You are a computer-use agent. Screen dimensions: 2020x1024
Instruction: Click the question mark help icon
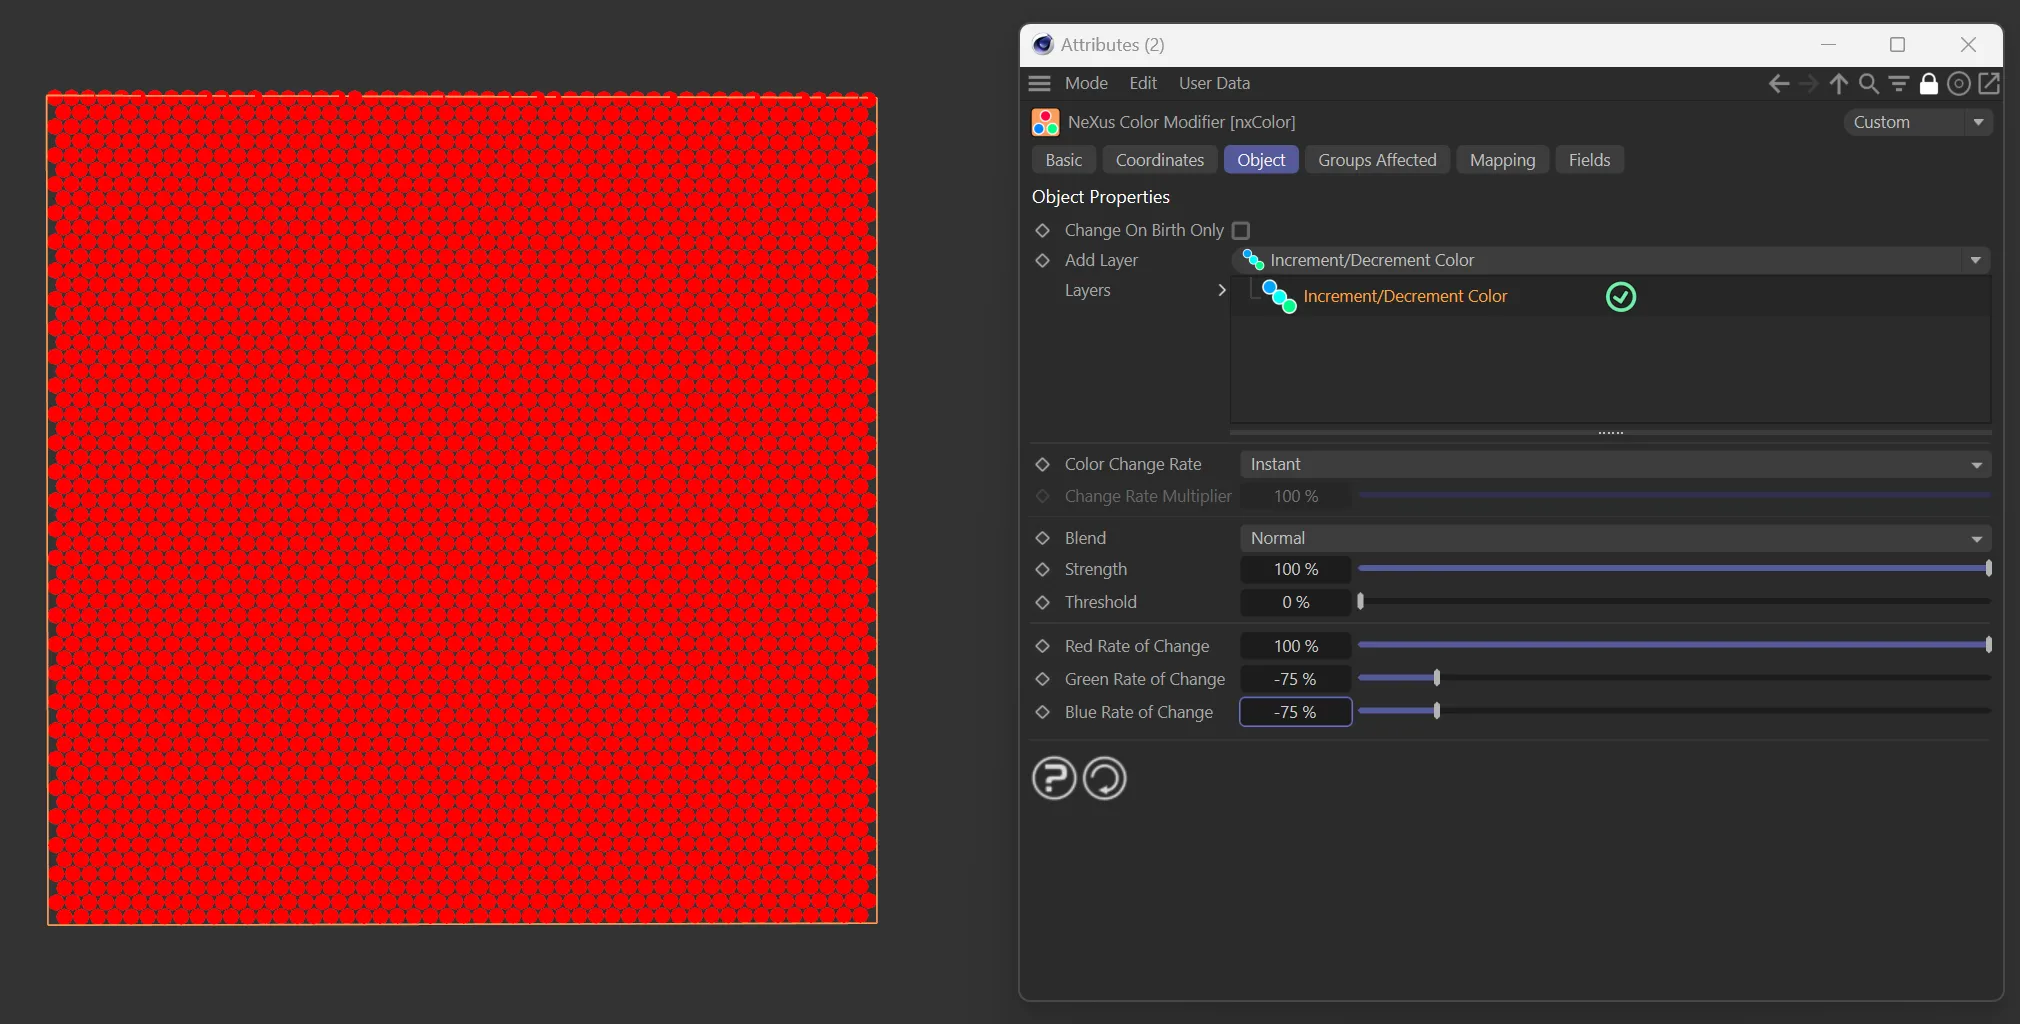1054,778
